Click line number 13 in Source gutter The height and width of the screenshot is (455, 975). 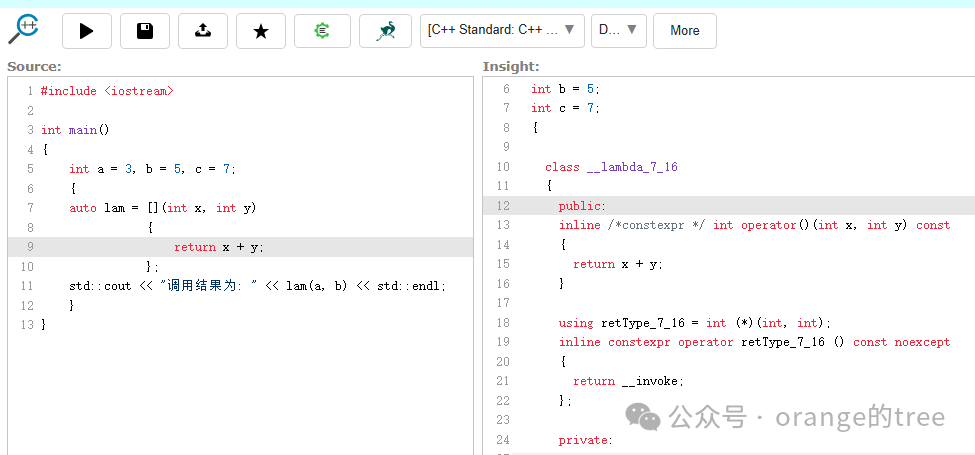27,324
